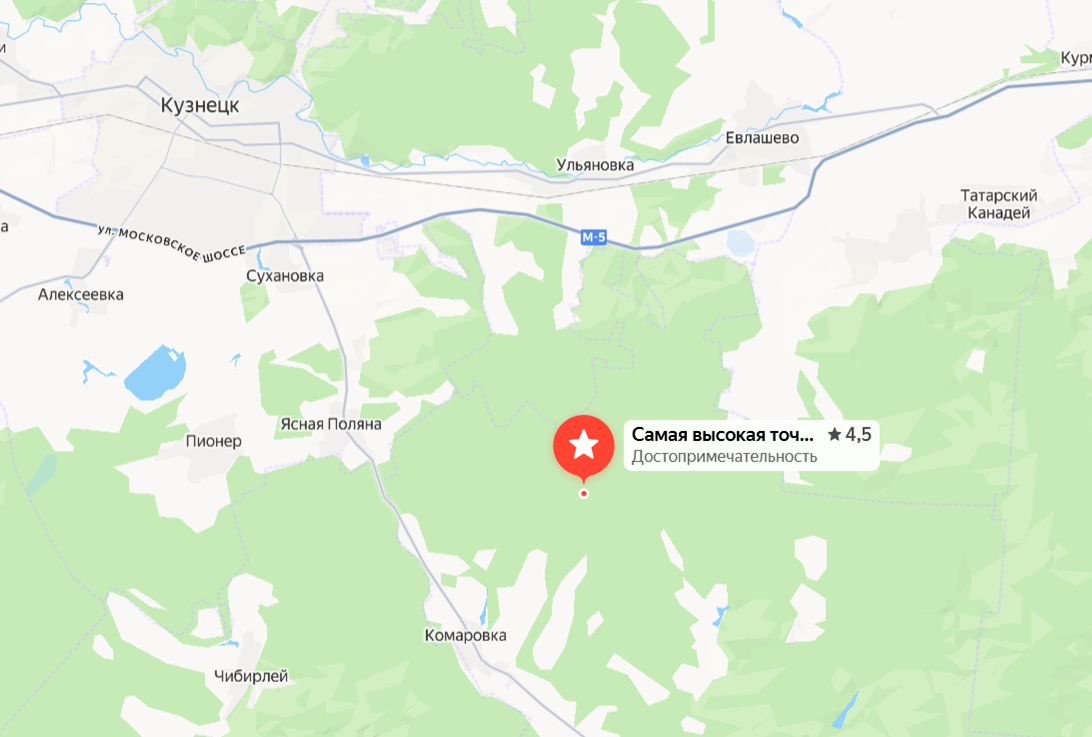
Task: Click the small red dot under the pin
Action: (584, 494)
